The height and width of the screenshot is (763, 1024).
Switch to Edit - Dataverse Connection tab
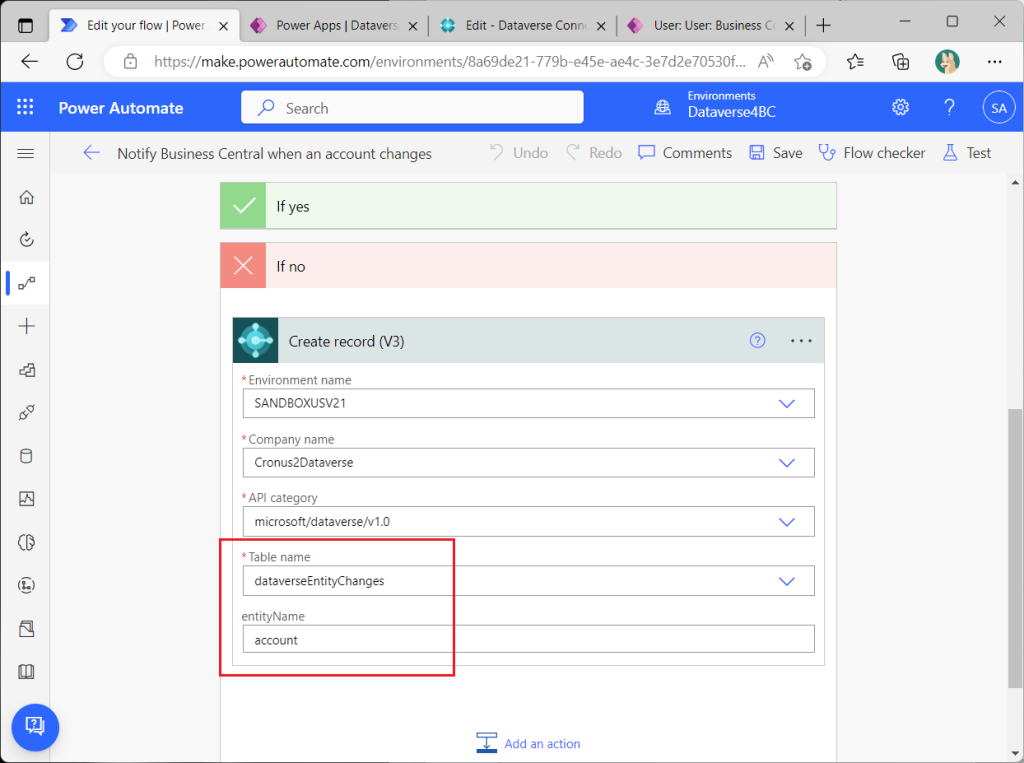point(524,25)
